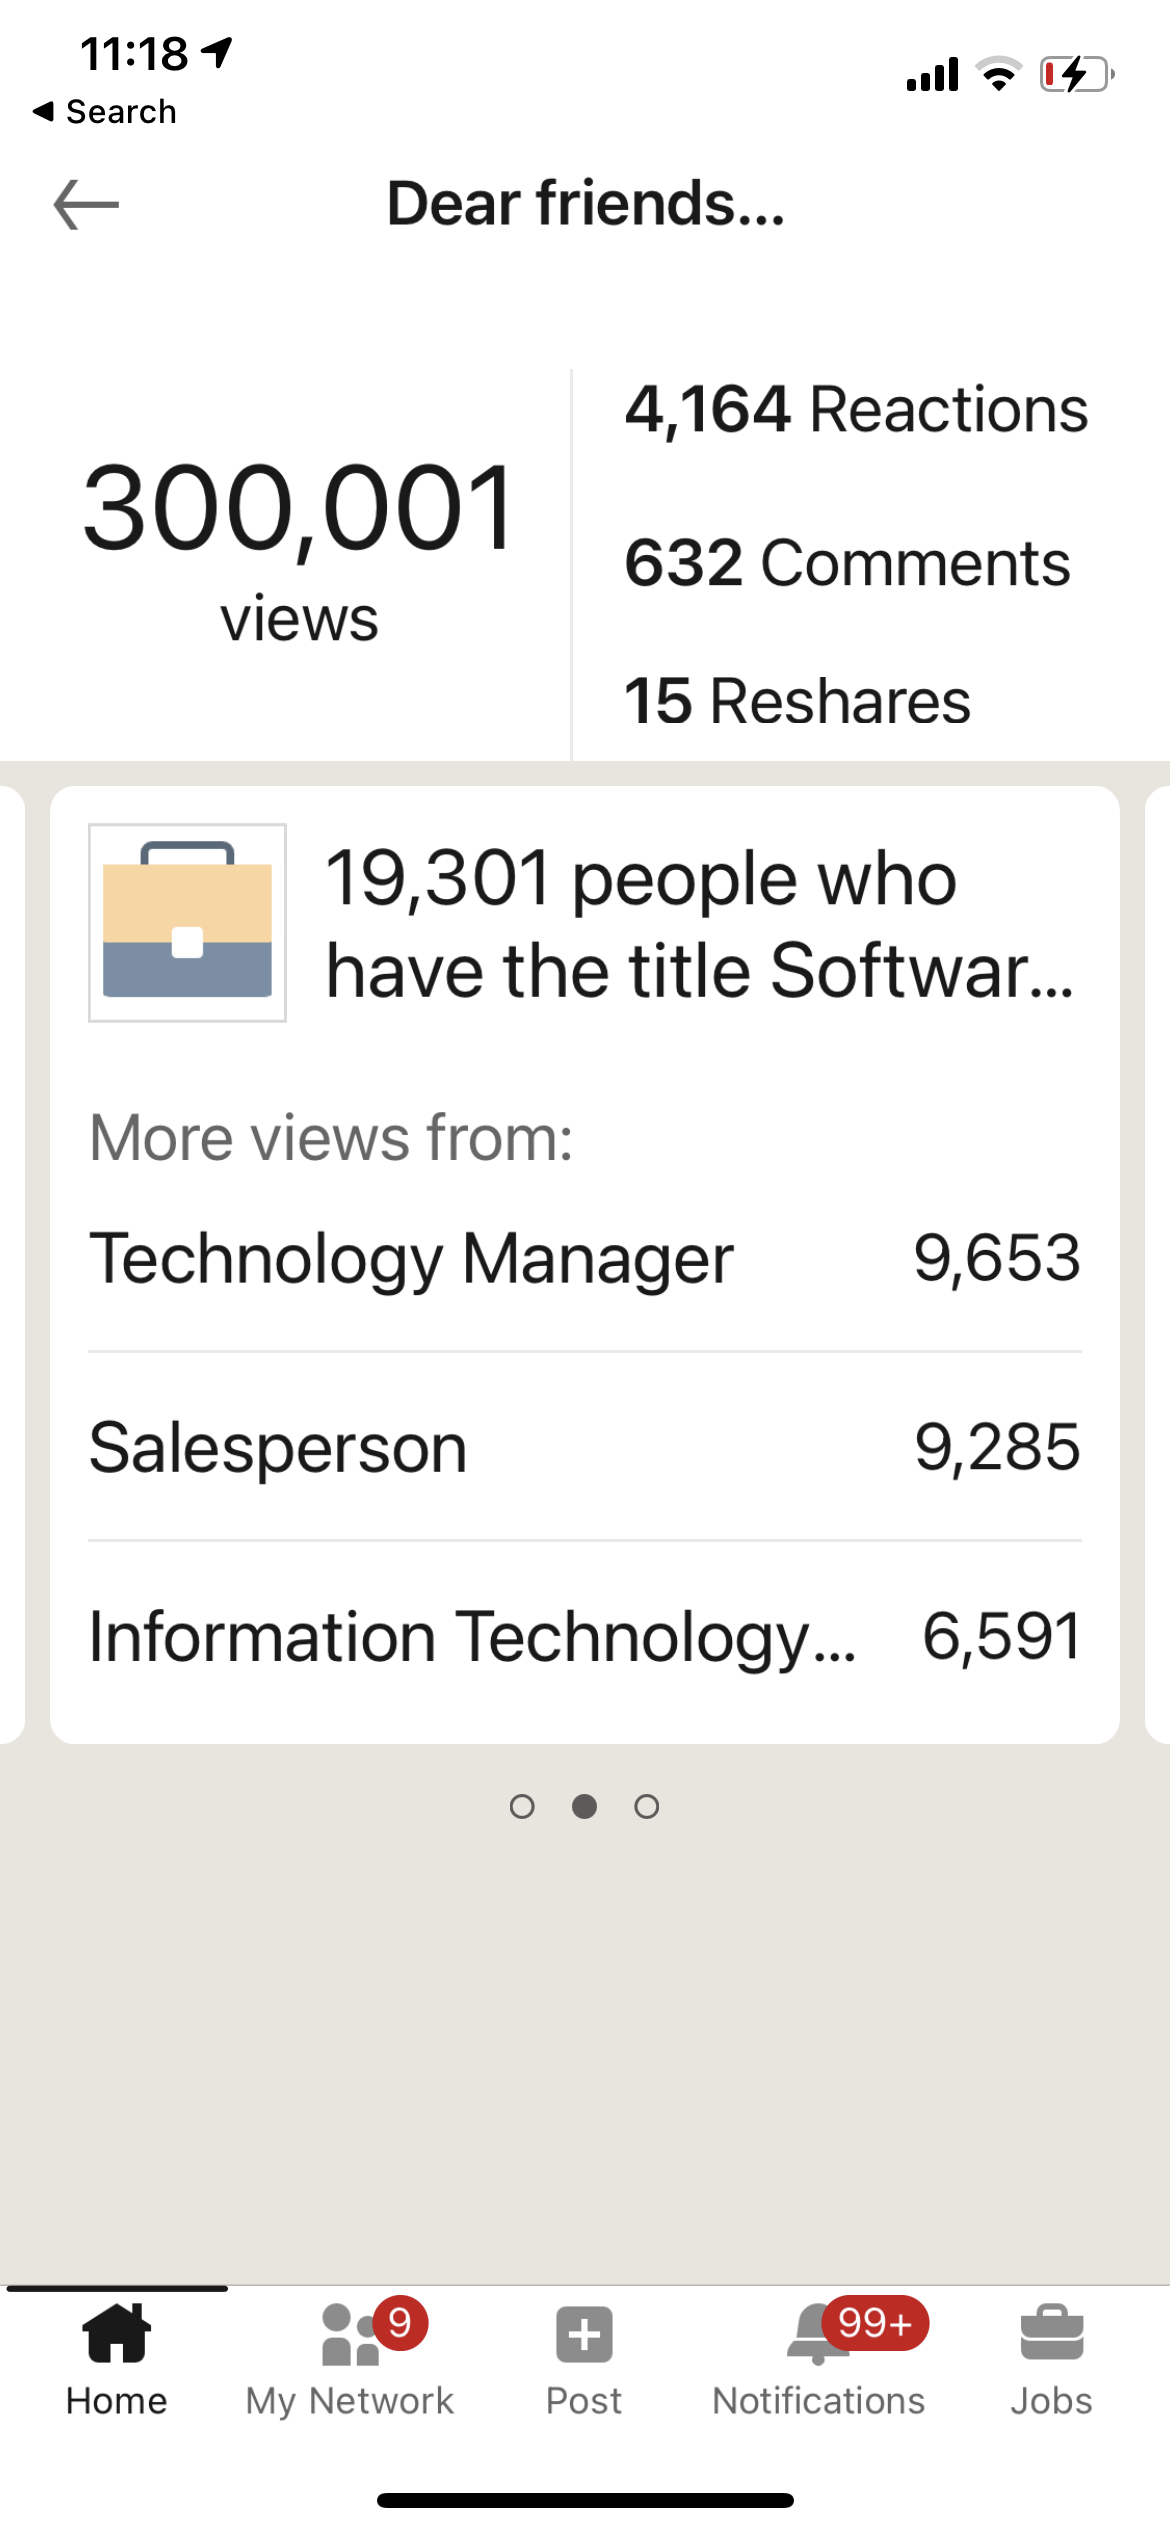Tap the 99+ notifications badge
The width and height of the screenshot is (1170, 2532).
(x=875, y=2322)
